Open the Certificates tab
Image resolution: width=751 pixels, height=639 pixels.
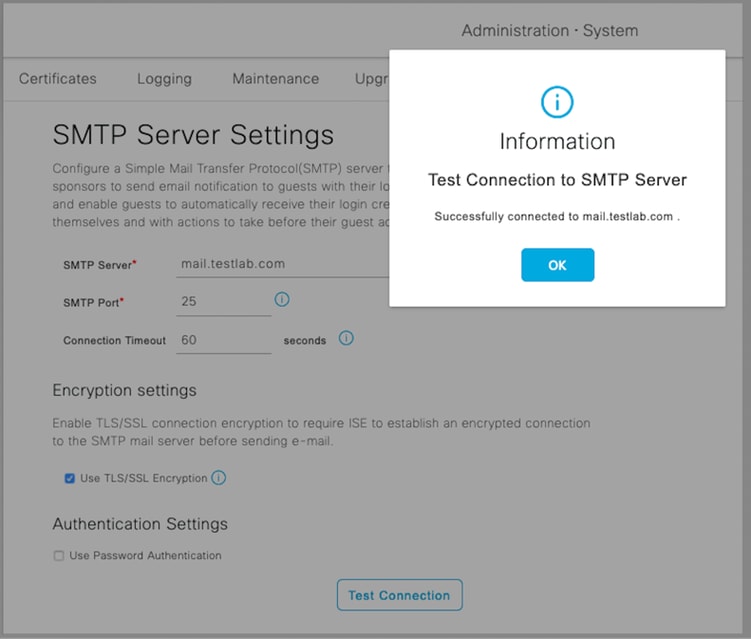[57, 79]
